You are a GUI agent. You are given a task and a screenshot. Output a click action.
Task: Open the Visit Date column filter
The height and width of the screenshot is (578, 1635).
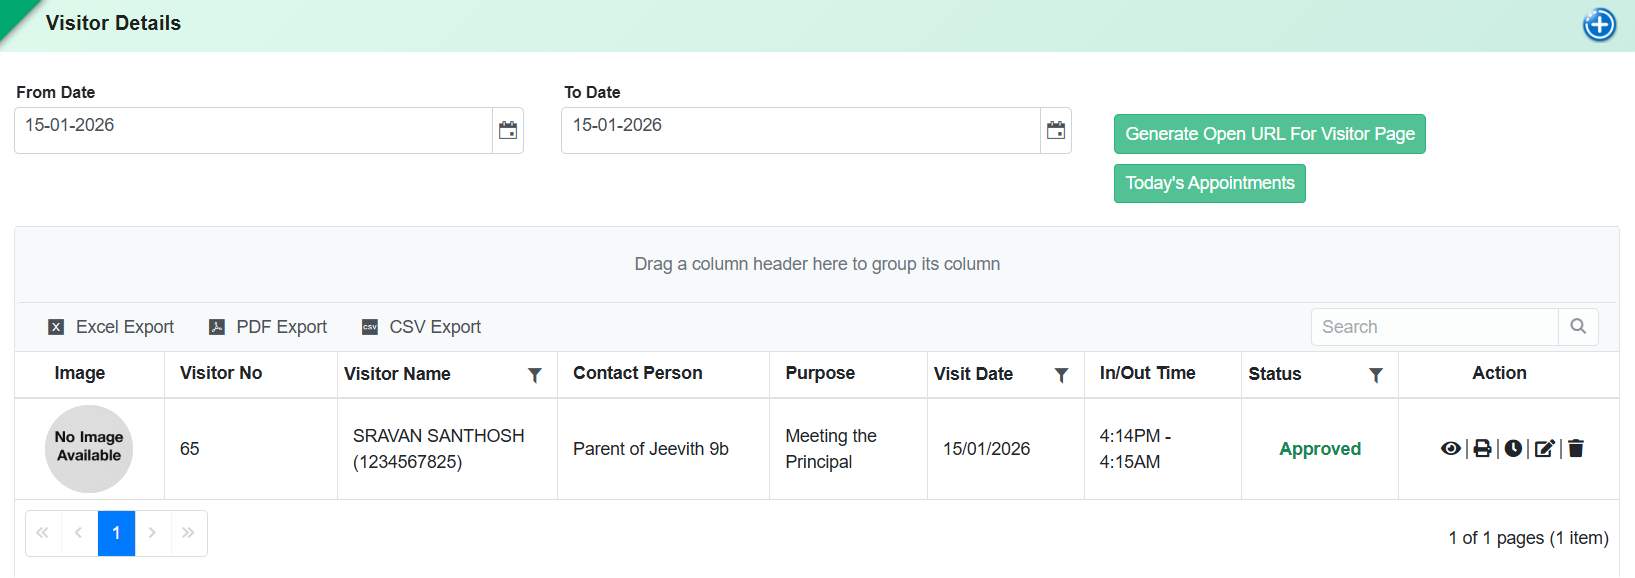coord(1061,375)
